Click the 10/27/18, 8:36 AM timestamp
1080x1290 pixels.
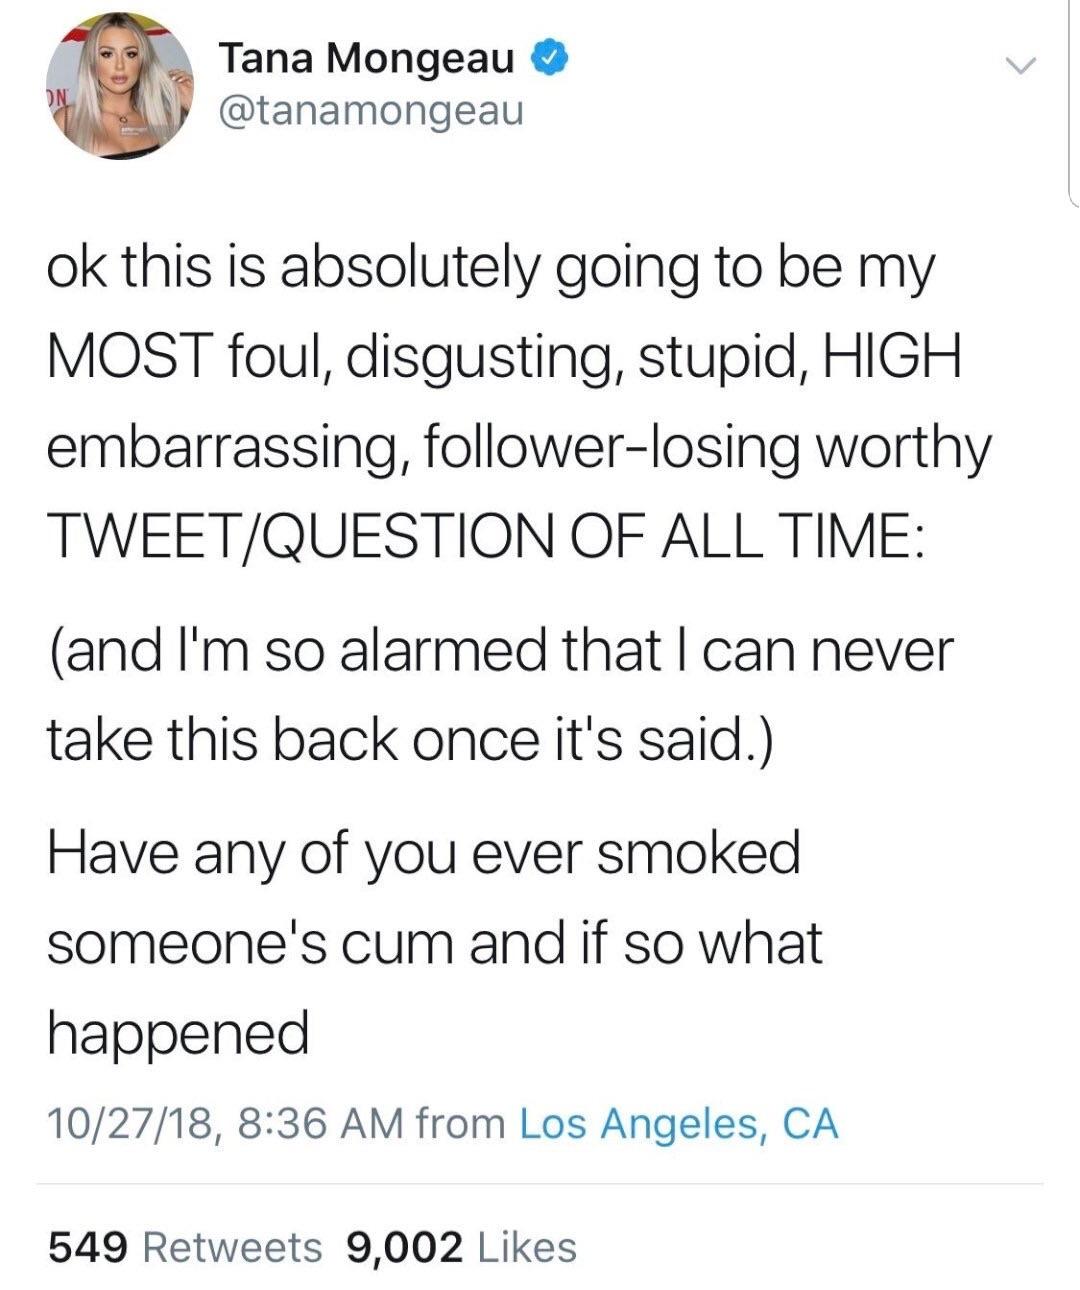[x=225, y=1124]
